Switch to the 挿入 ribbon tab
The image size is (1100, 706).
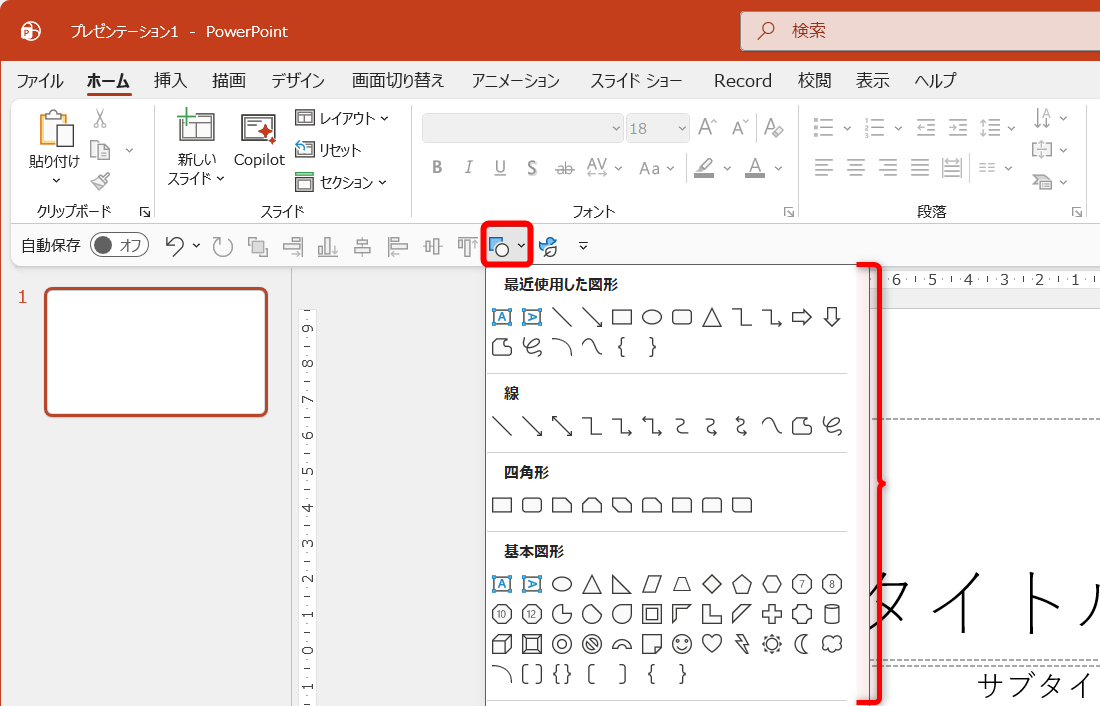[169, 80]
